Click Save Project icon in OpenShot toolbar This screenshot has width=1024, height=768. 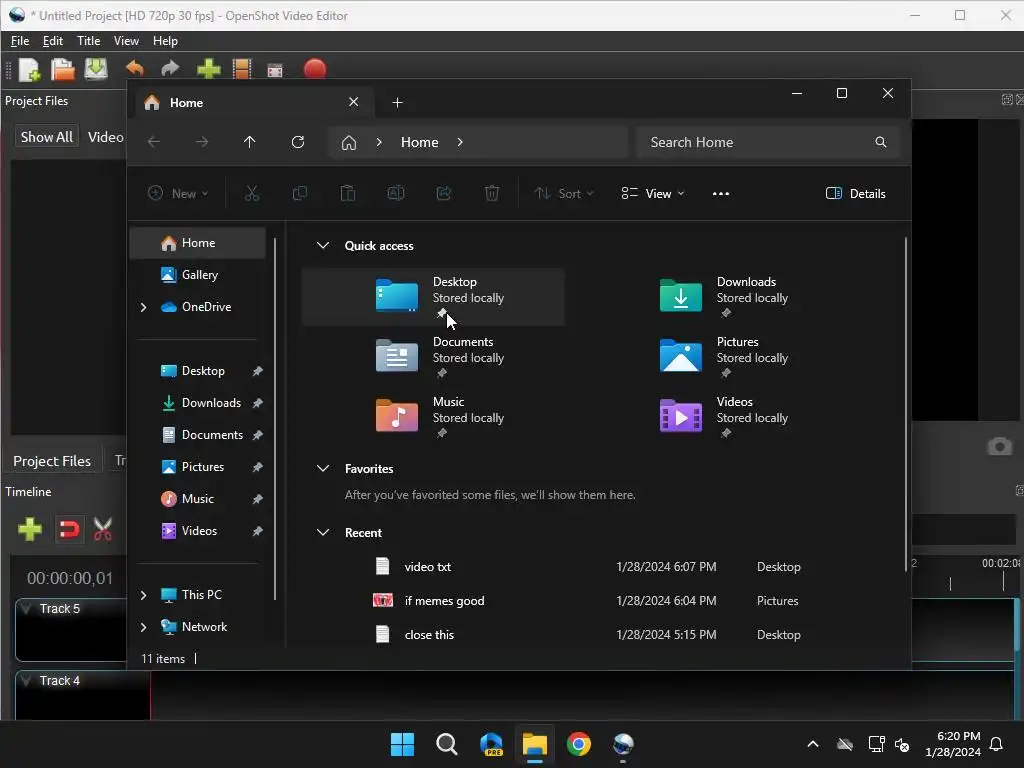(96, 69)
